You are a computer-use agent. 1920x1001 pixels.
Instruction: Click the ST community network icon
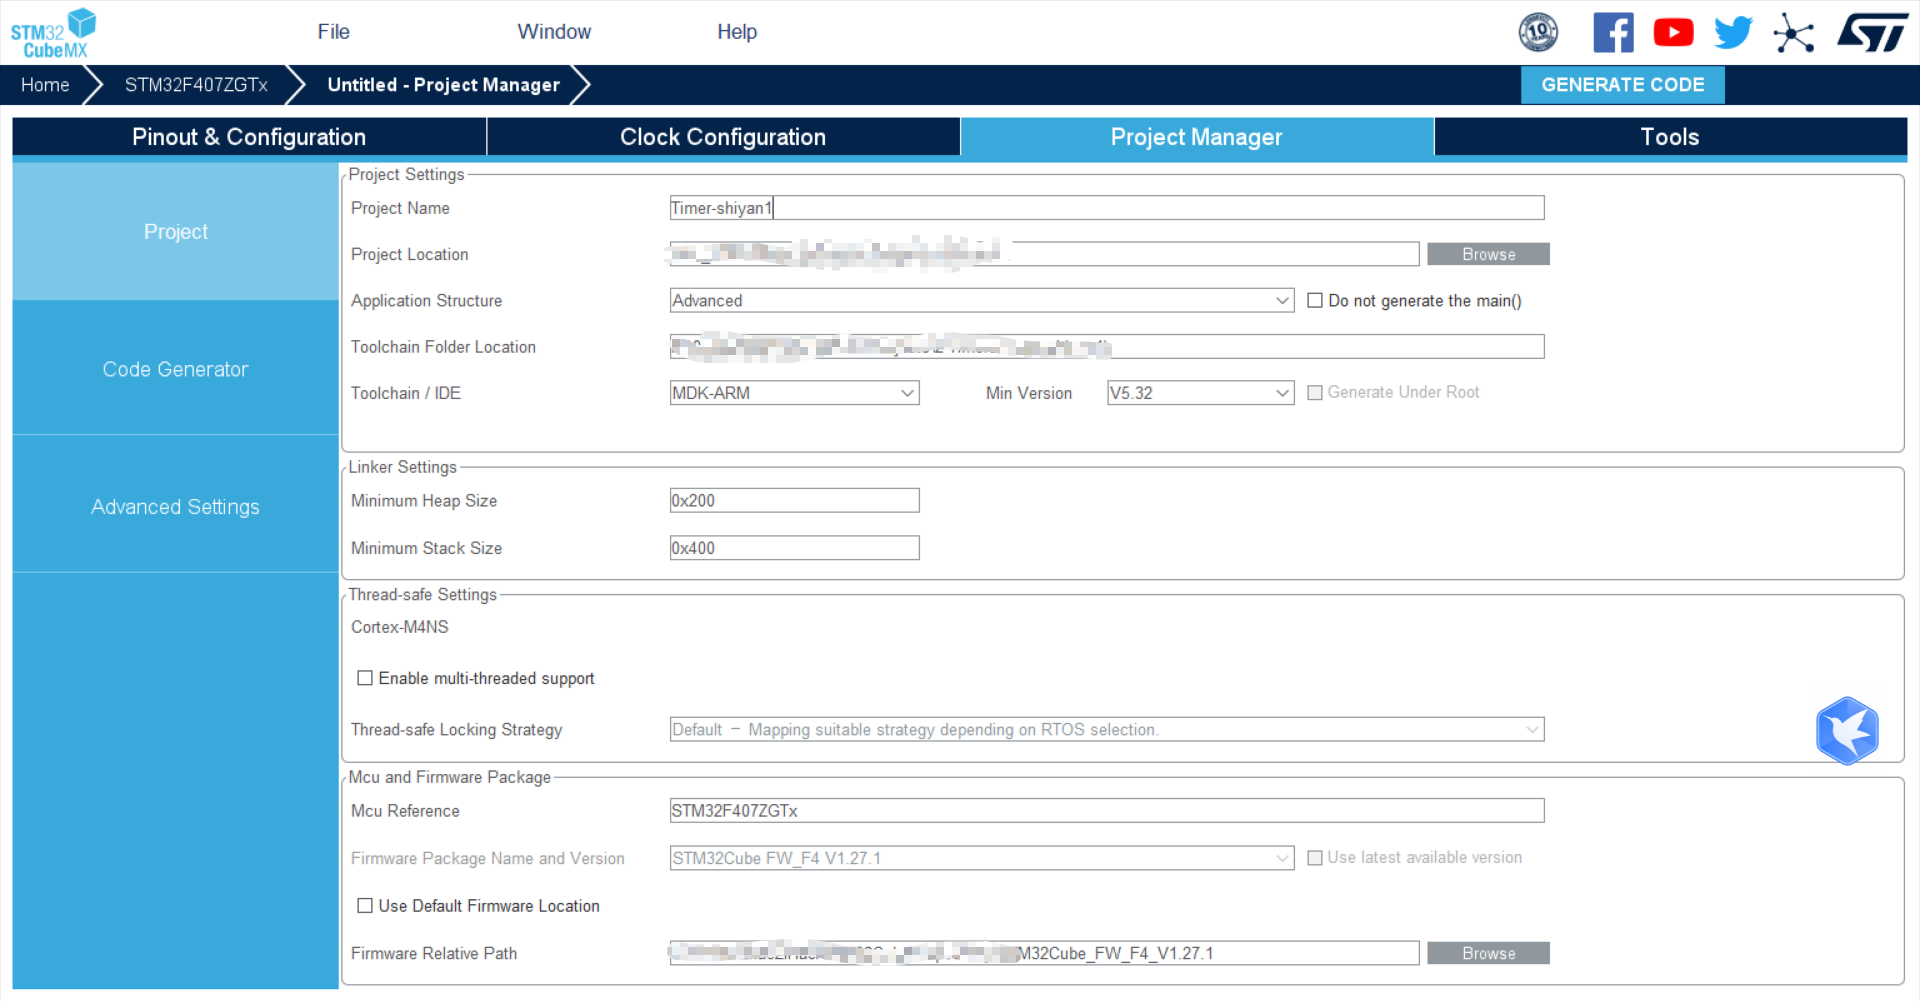pos(1793,33)
